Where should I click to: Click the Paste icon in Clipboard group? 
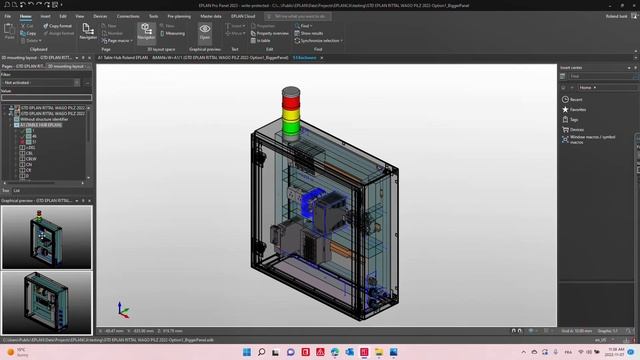[x=9, y=31]
